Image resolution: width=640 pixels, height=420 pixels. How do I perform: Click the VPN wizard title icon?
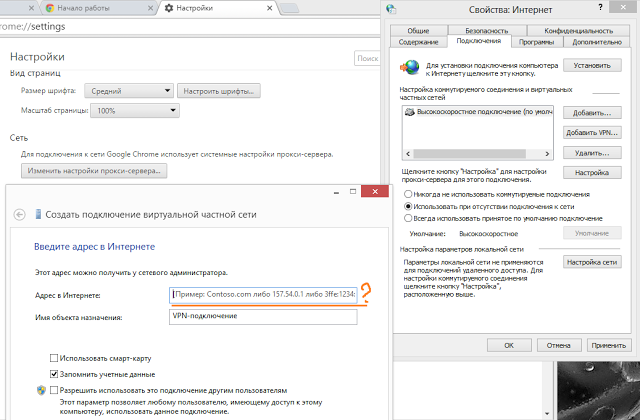click(38, 214)
